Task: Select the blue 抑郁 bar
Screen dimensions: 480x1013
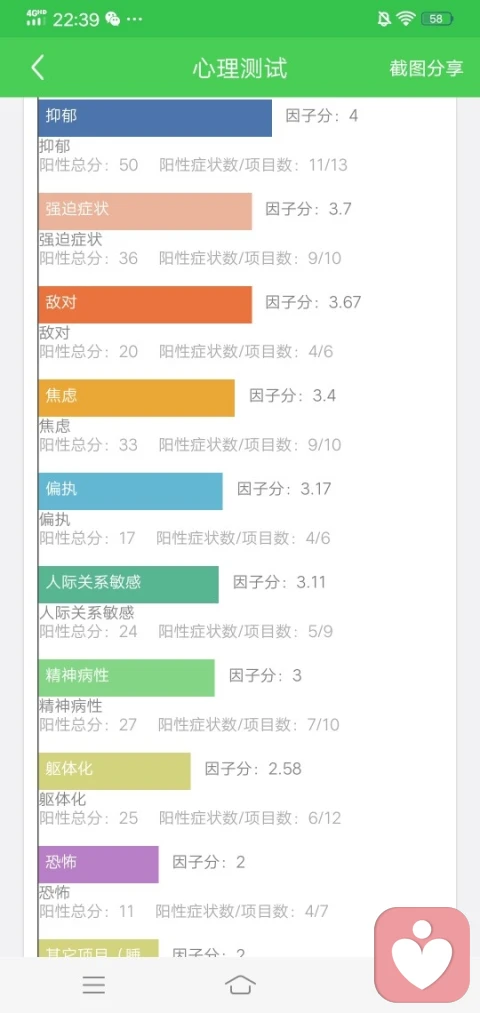Action: tap(155, 118)
